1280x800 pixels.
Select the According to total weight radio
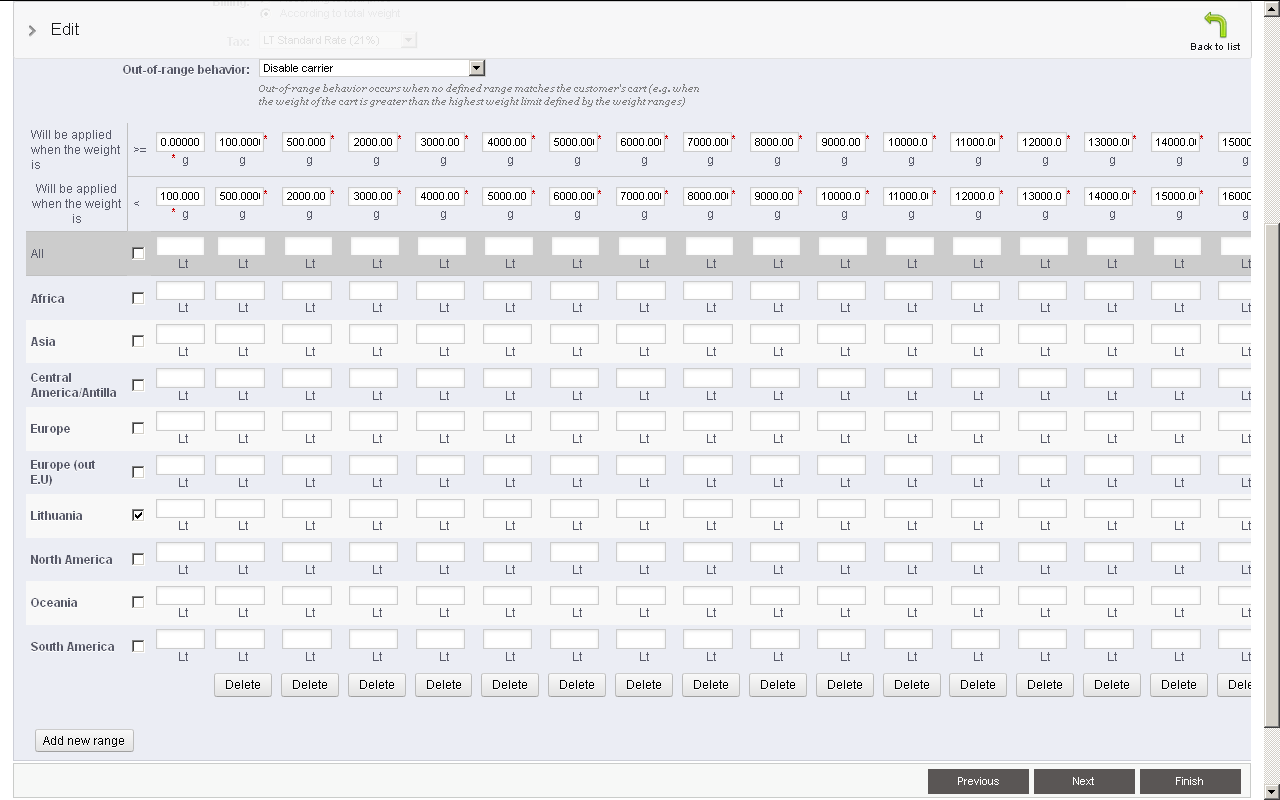coord(265,13)
